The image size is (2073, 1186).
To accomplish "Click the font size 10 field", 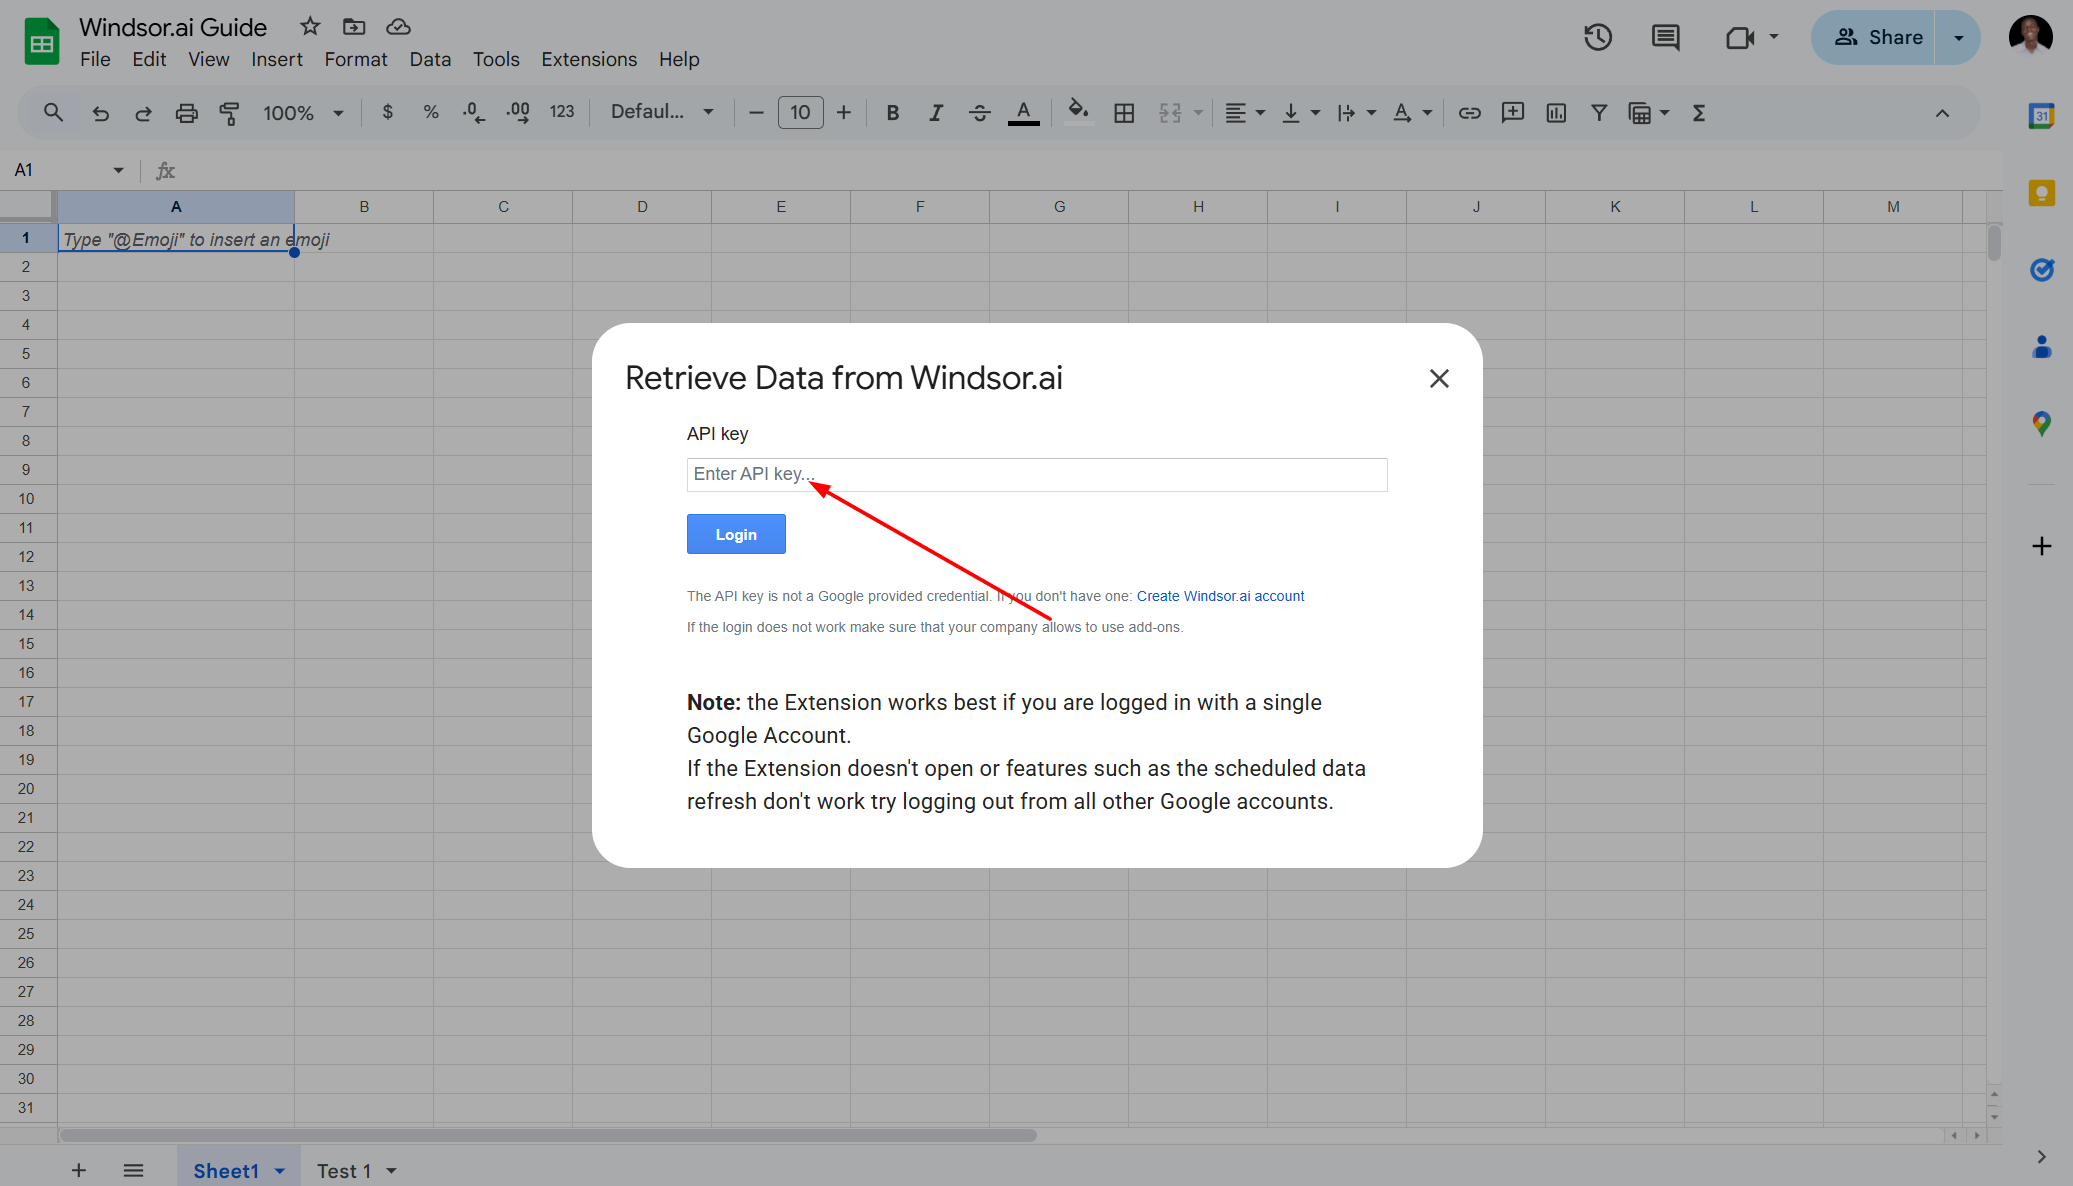I will point(800,113).
